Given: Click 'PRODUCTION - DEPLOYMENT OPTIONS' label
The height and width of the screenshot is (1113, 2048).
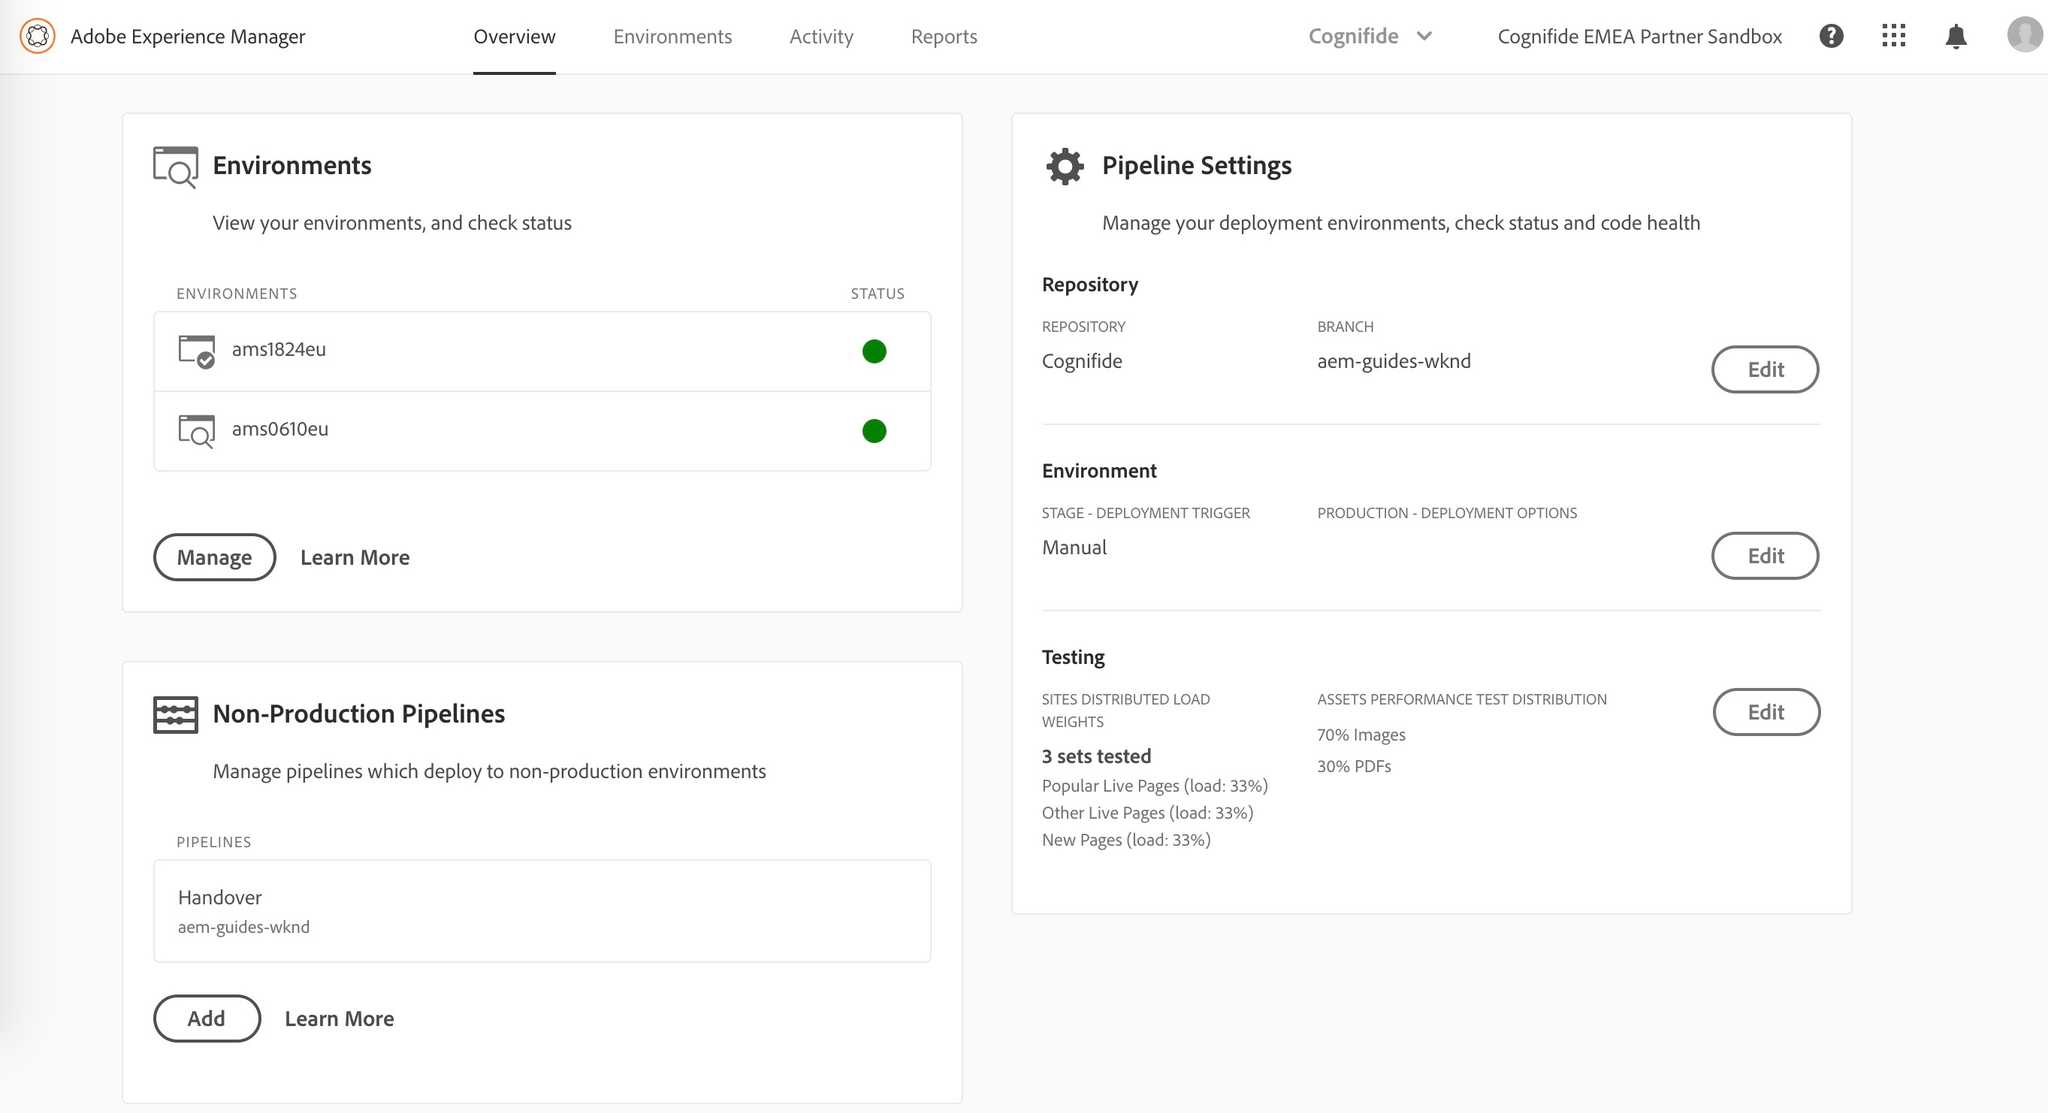Looking at the screenshot, I should [1447, 513].
